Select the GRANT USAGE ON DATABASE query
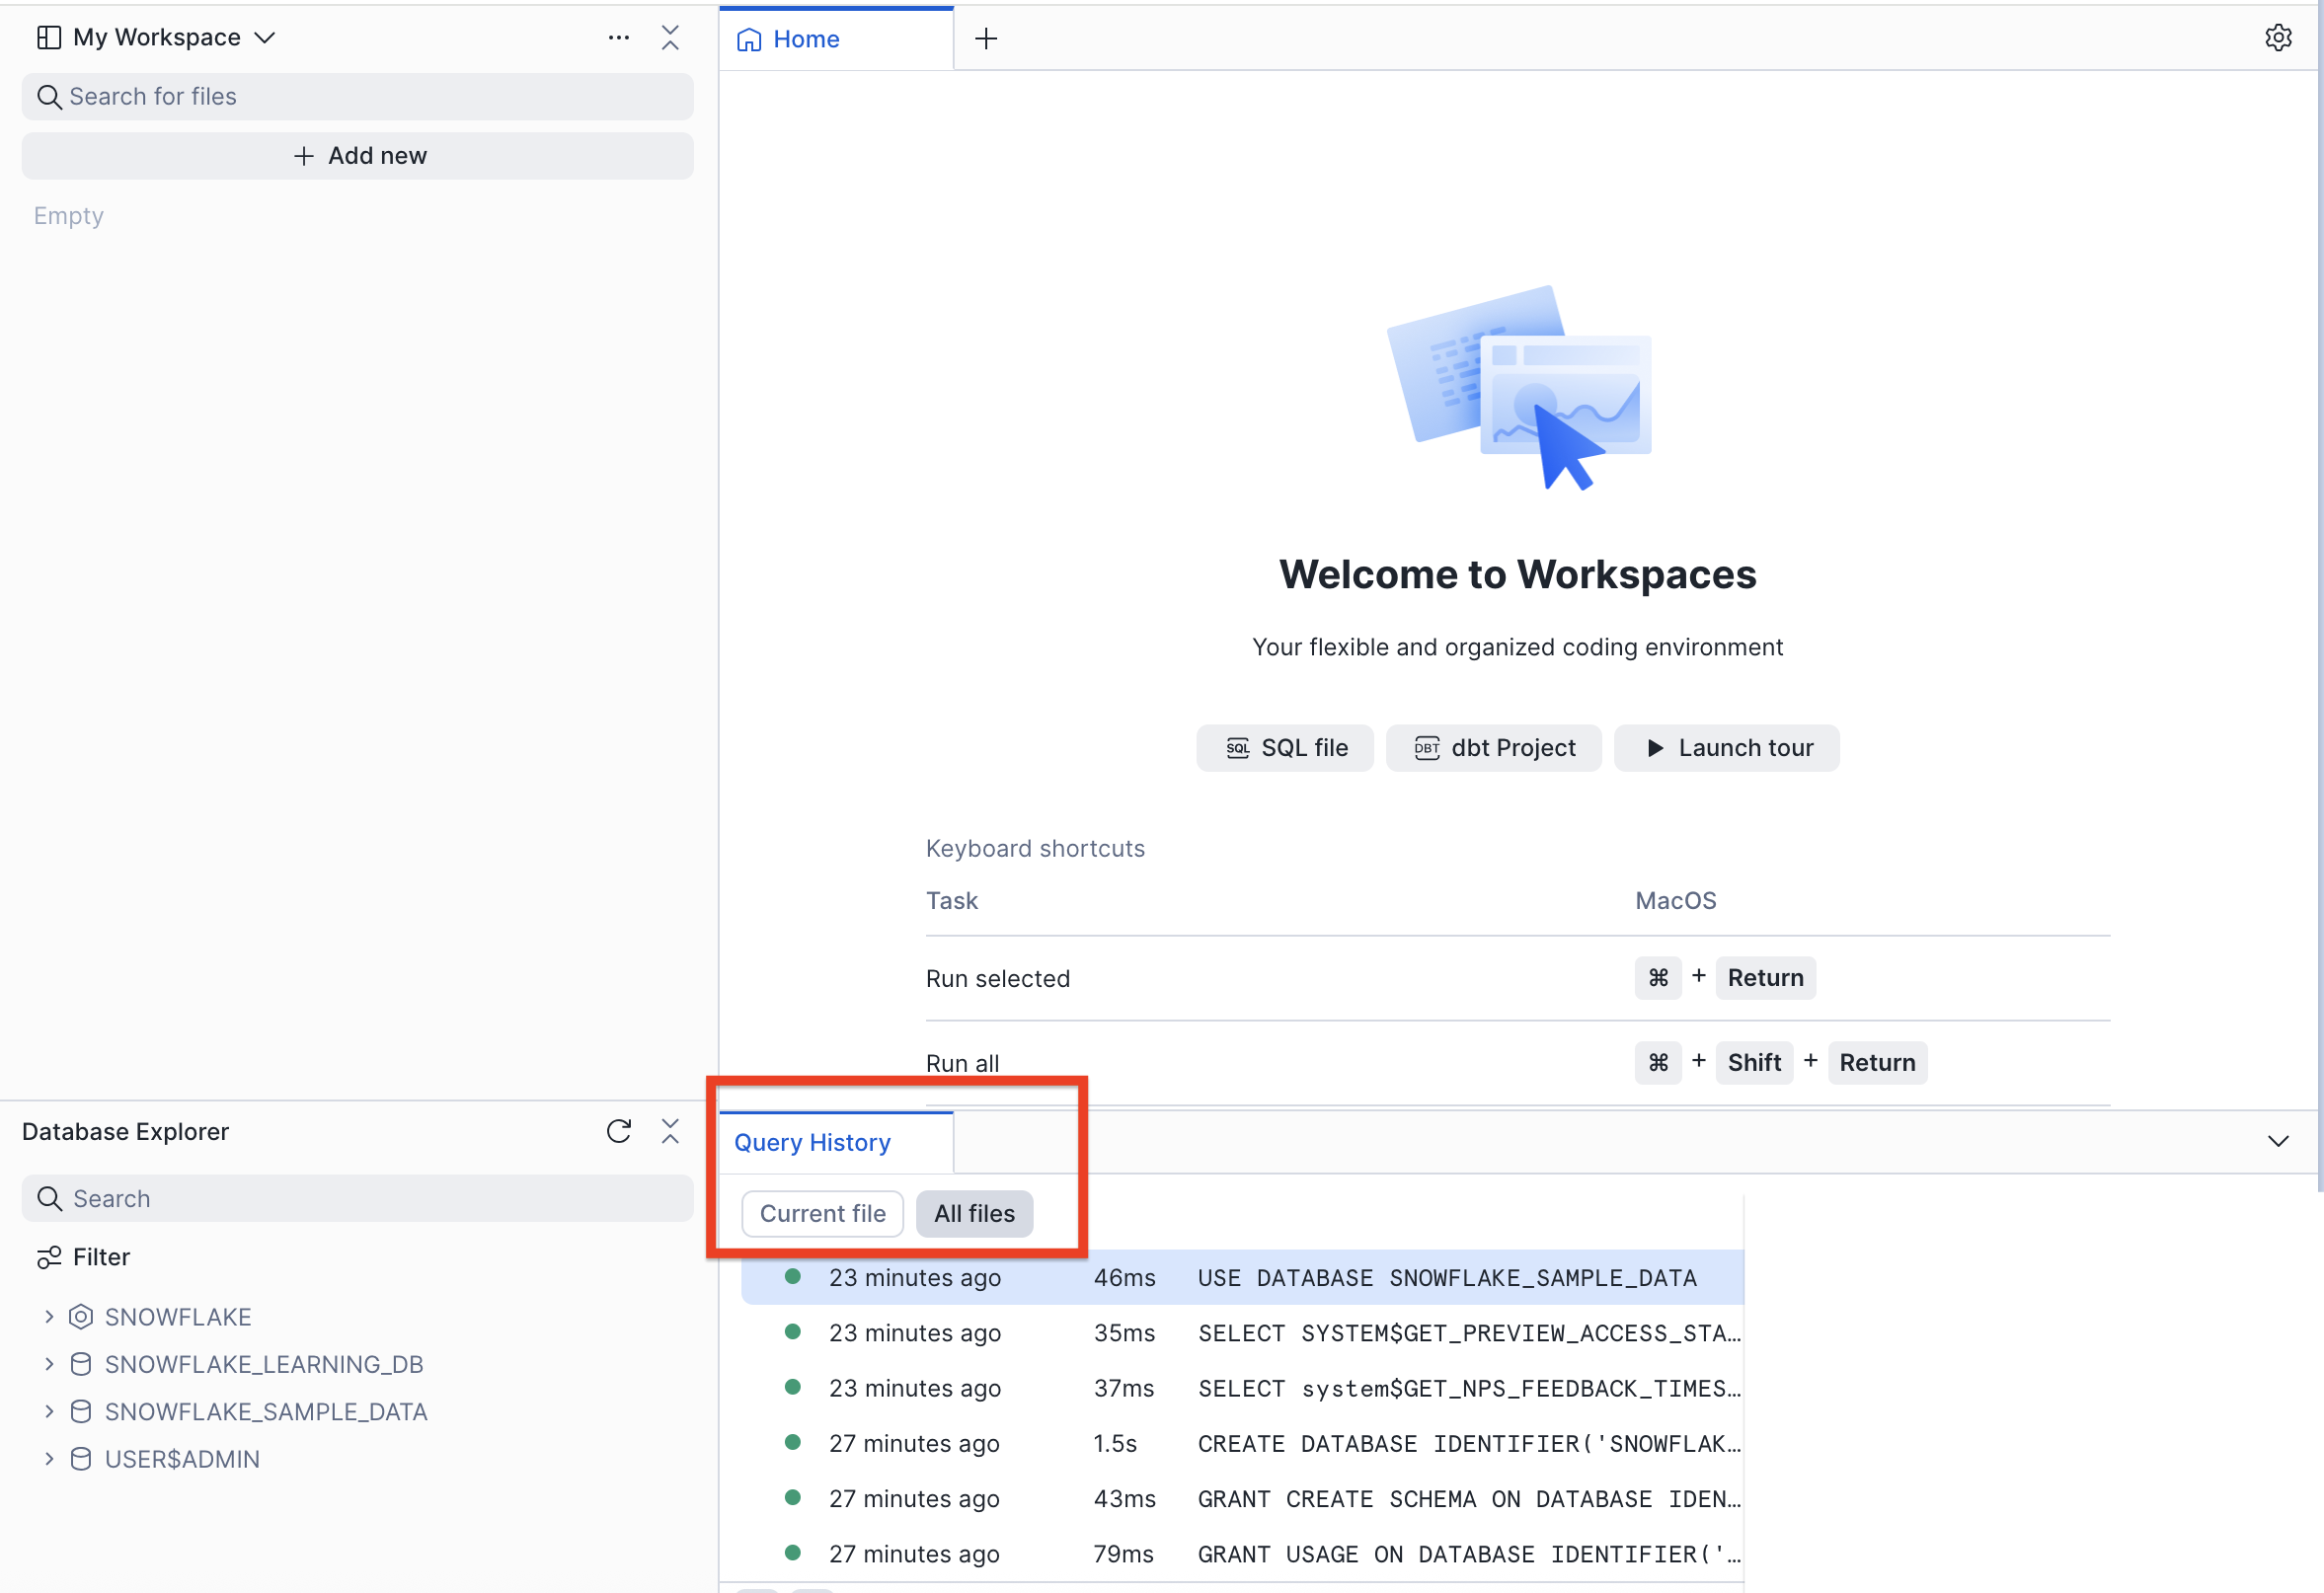The width and height of the screenshot is (2324, 1593). [1242, 1554]
